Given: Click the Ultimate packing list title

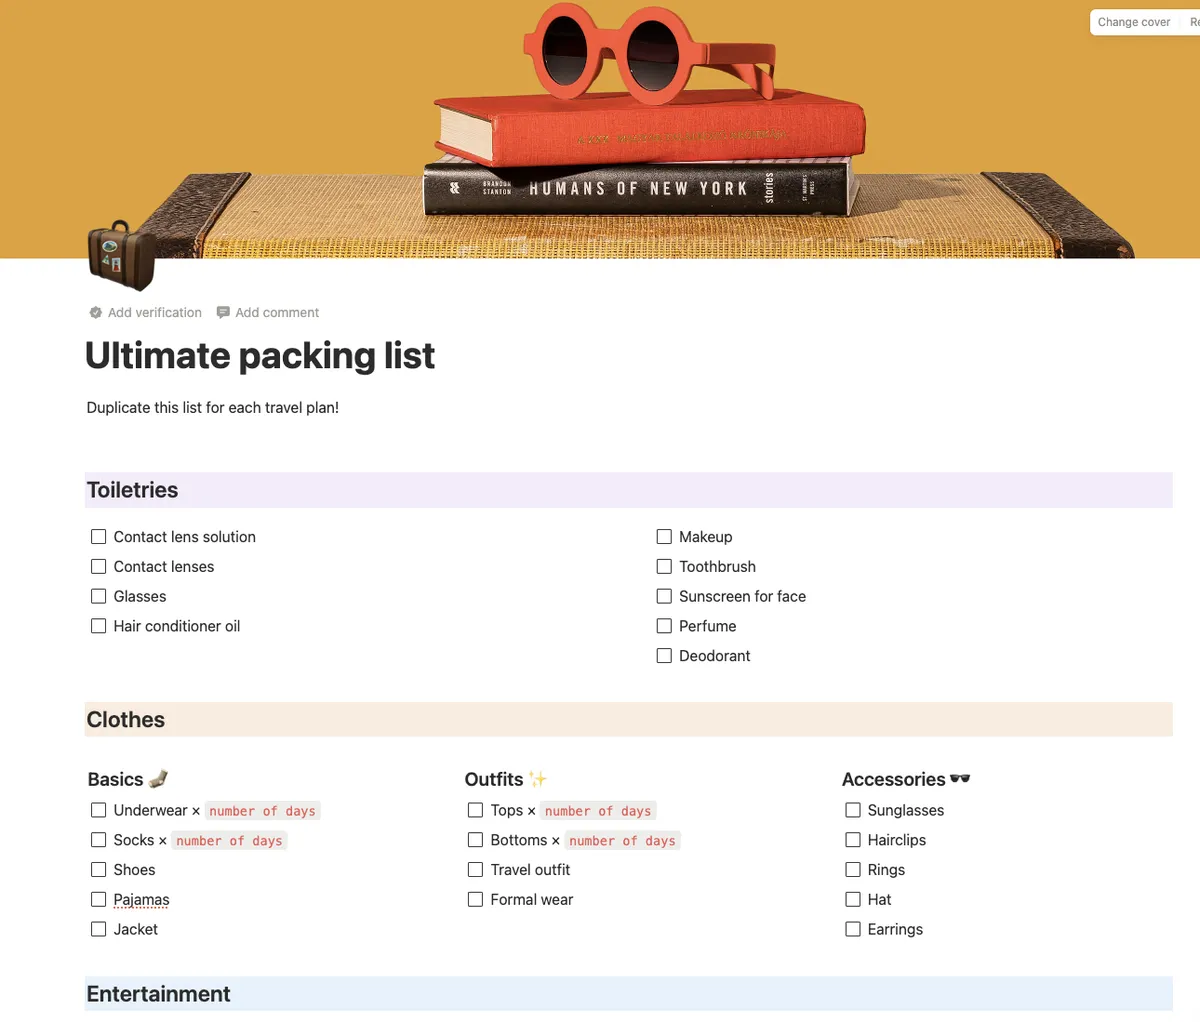Looking at the screenshot, I should pos(259,355).
